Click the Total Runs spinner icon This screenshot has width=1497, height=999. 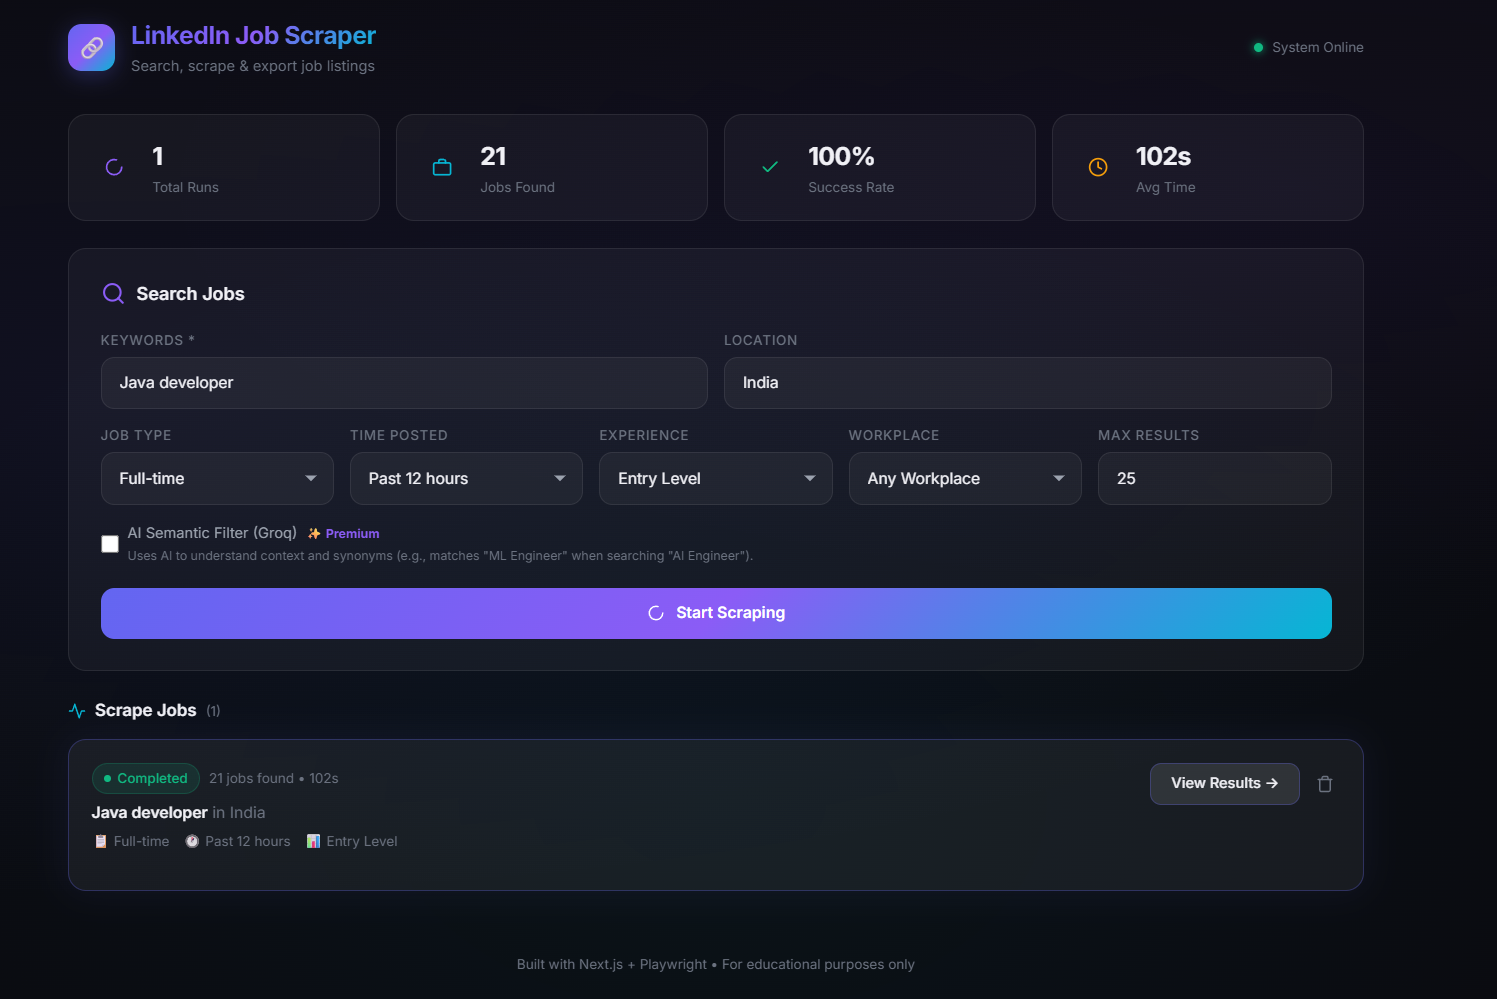114,167
